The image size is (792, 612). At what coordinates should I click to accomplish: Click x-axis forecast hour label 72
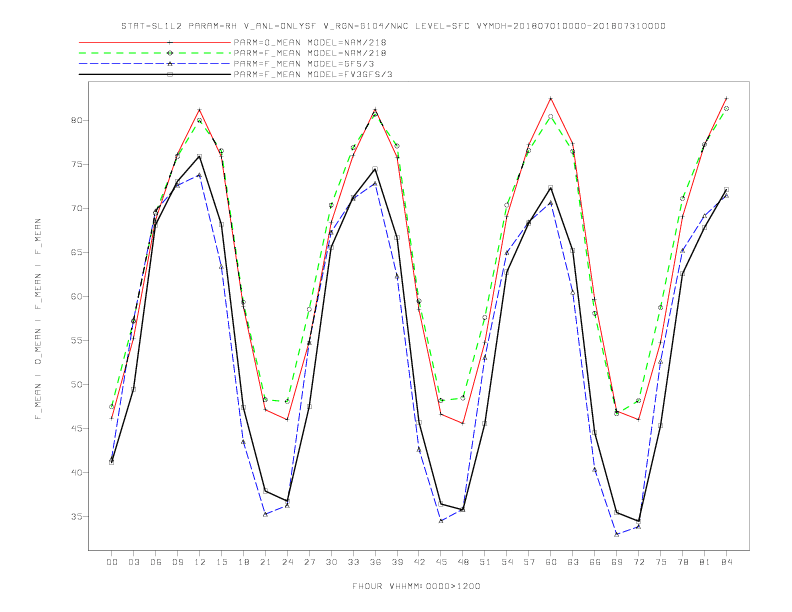click(x=638, y=562)
